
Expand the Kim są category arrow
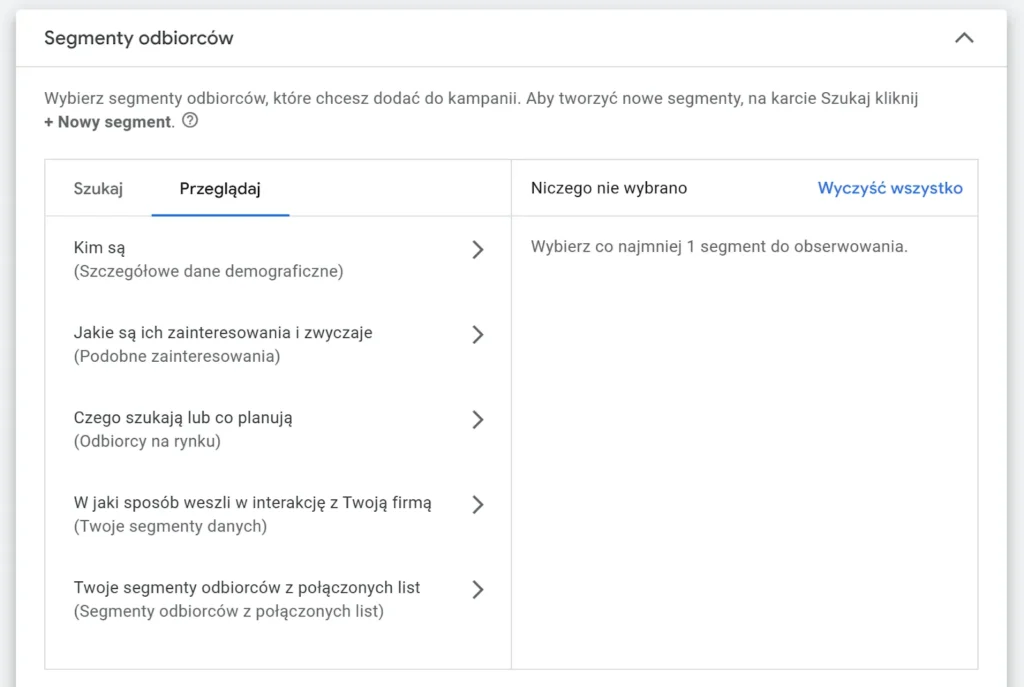(x=477, y=250)
